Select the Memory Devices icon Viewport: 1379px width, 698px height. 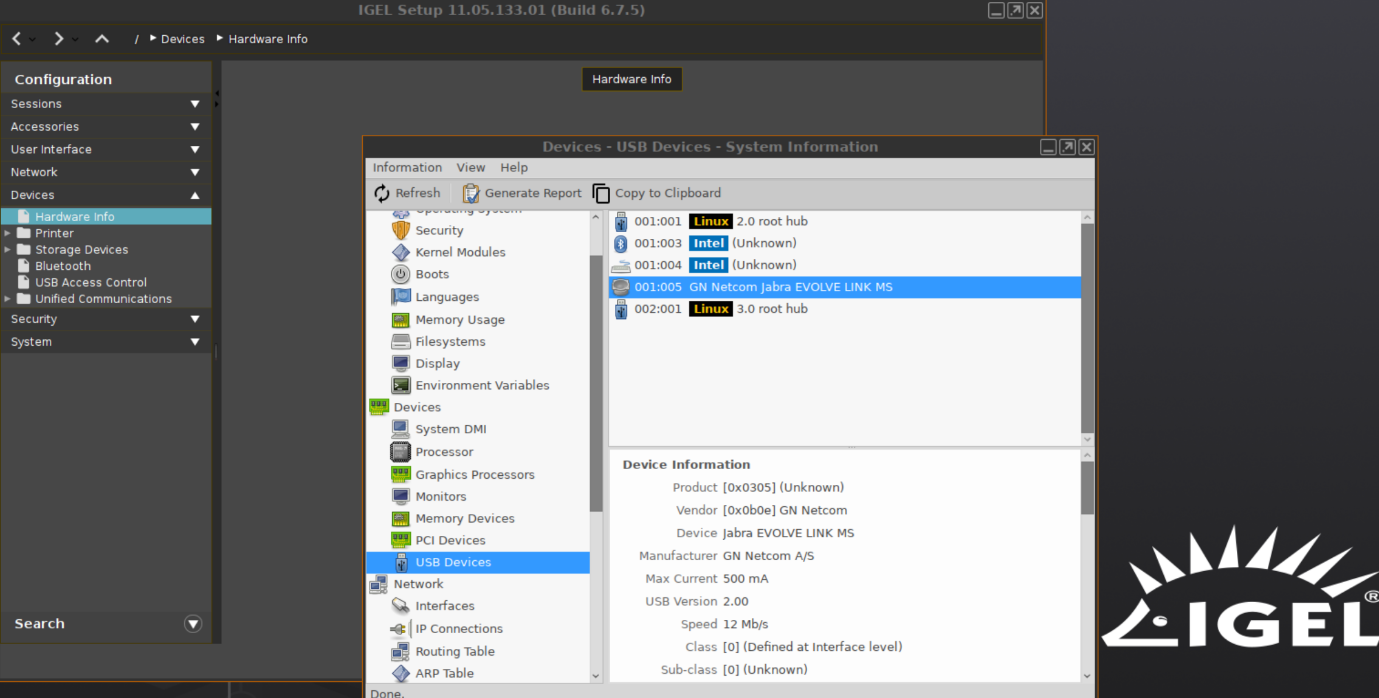[401, 518]
